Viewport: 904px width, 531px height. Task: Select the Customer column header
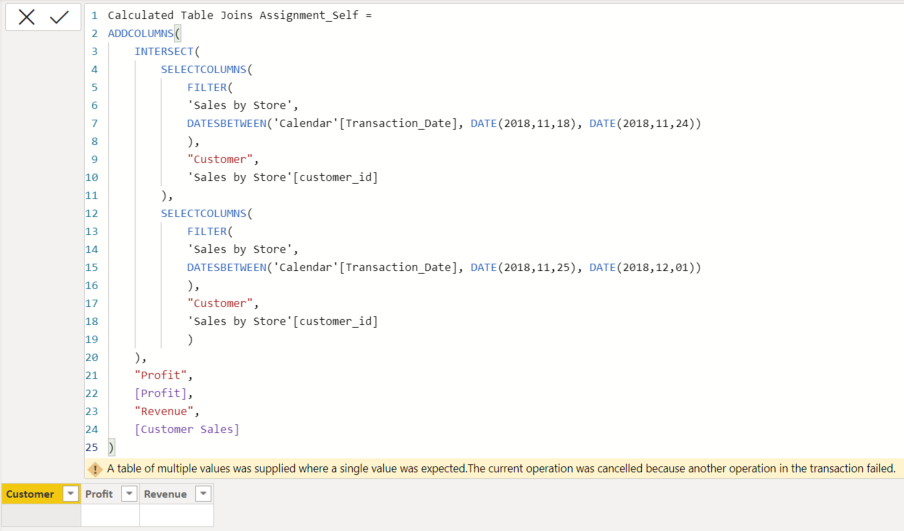[30, 494]
